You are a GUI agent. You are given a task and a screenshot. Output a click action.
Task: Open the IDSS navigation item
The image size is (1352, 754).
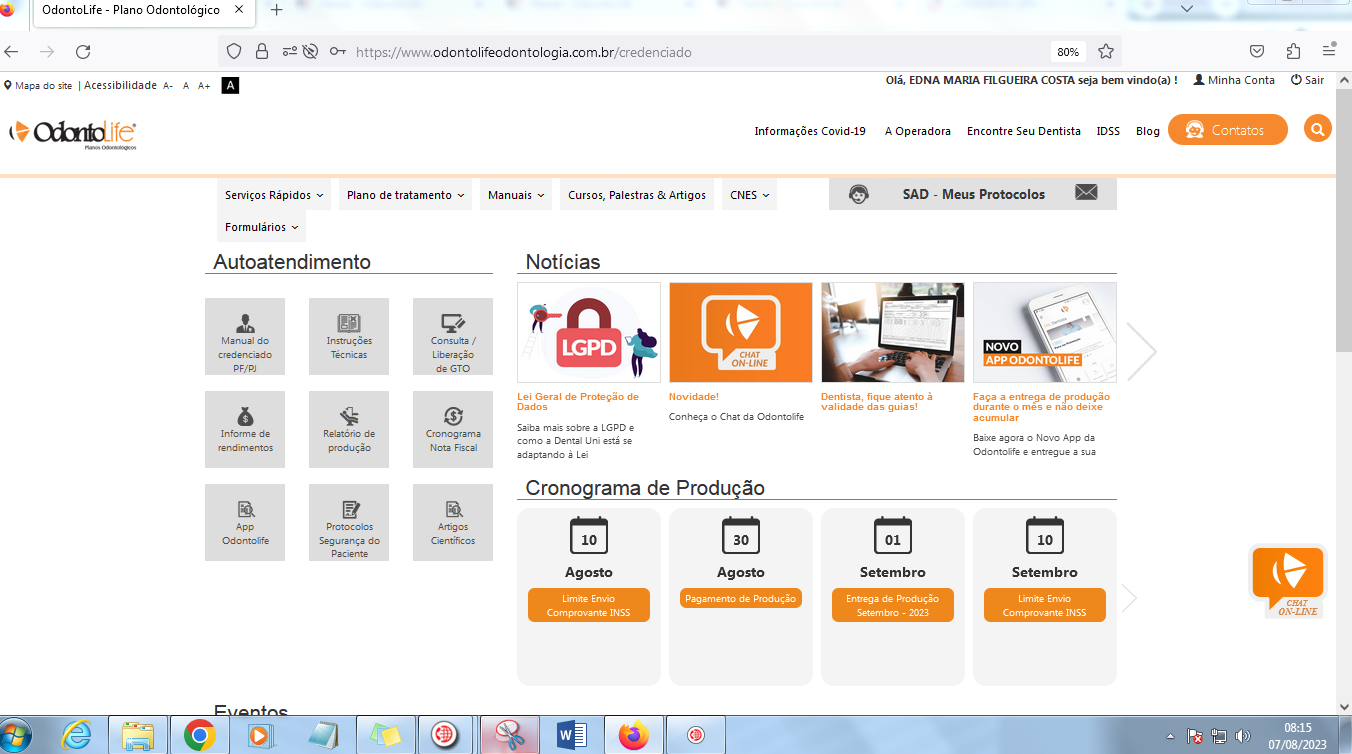(x=1108, y=131)
